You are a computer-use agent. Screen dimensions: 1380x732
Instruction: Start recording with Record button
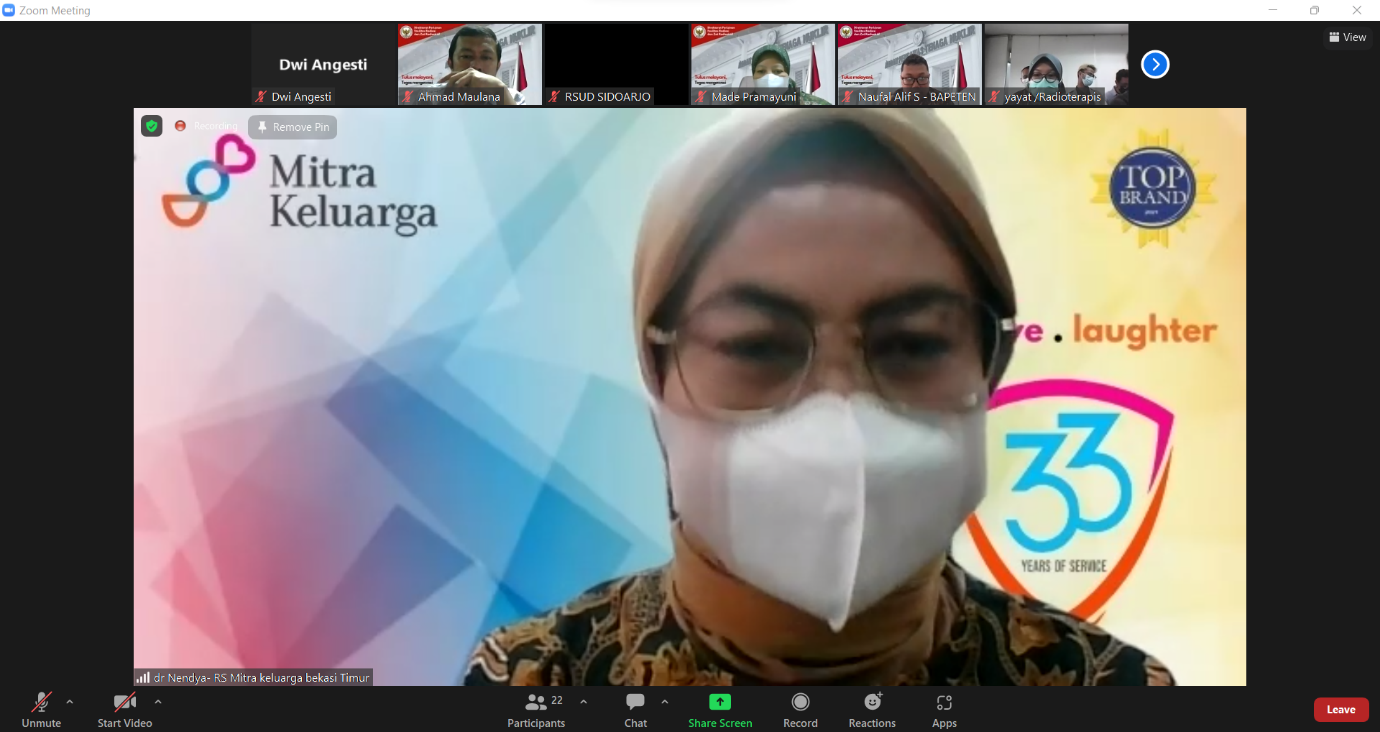pyautogui.click(x=800, y=710)
